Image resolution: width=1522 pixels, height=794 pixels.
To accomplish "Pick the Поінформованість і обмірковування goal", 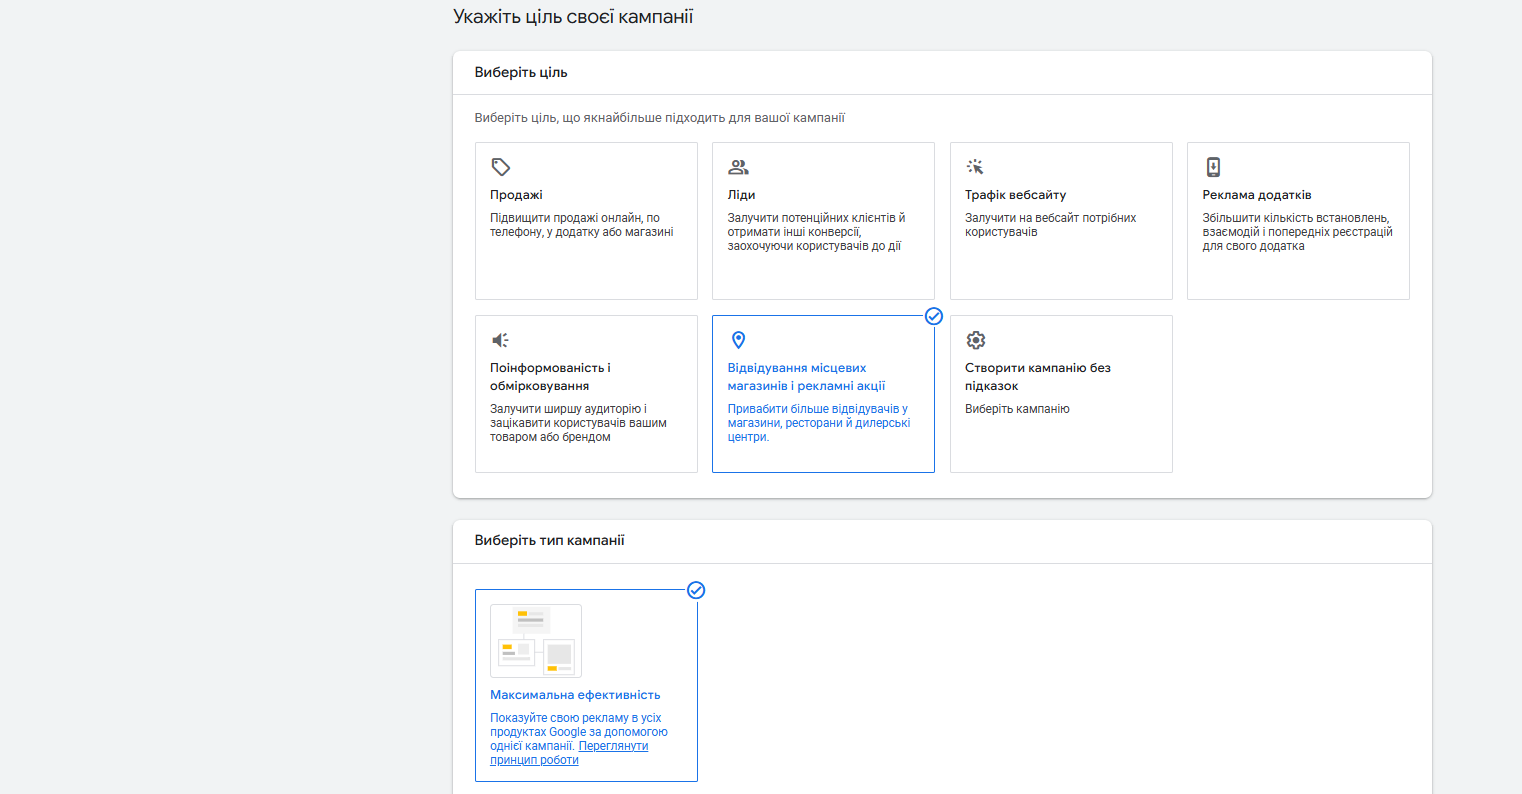I will [x=586, y=394].
